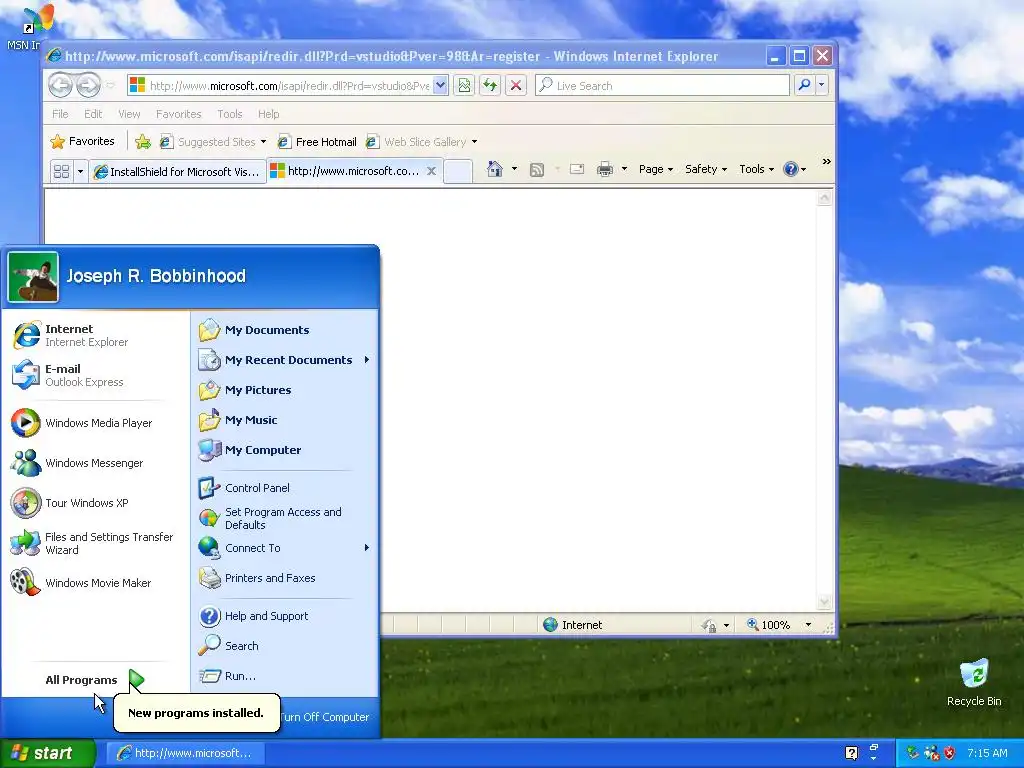1024x768 pixels.
Task: Click the Compatibility View icon
Action: click(x=464, y=85)
